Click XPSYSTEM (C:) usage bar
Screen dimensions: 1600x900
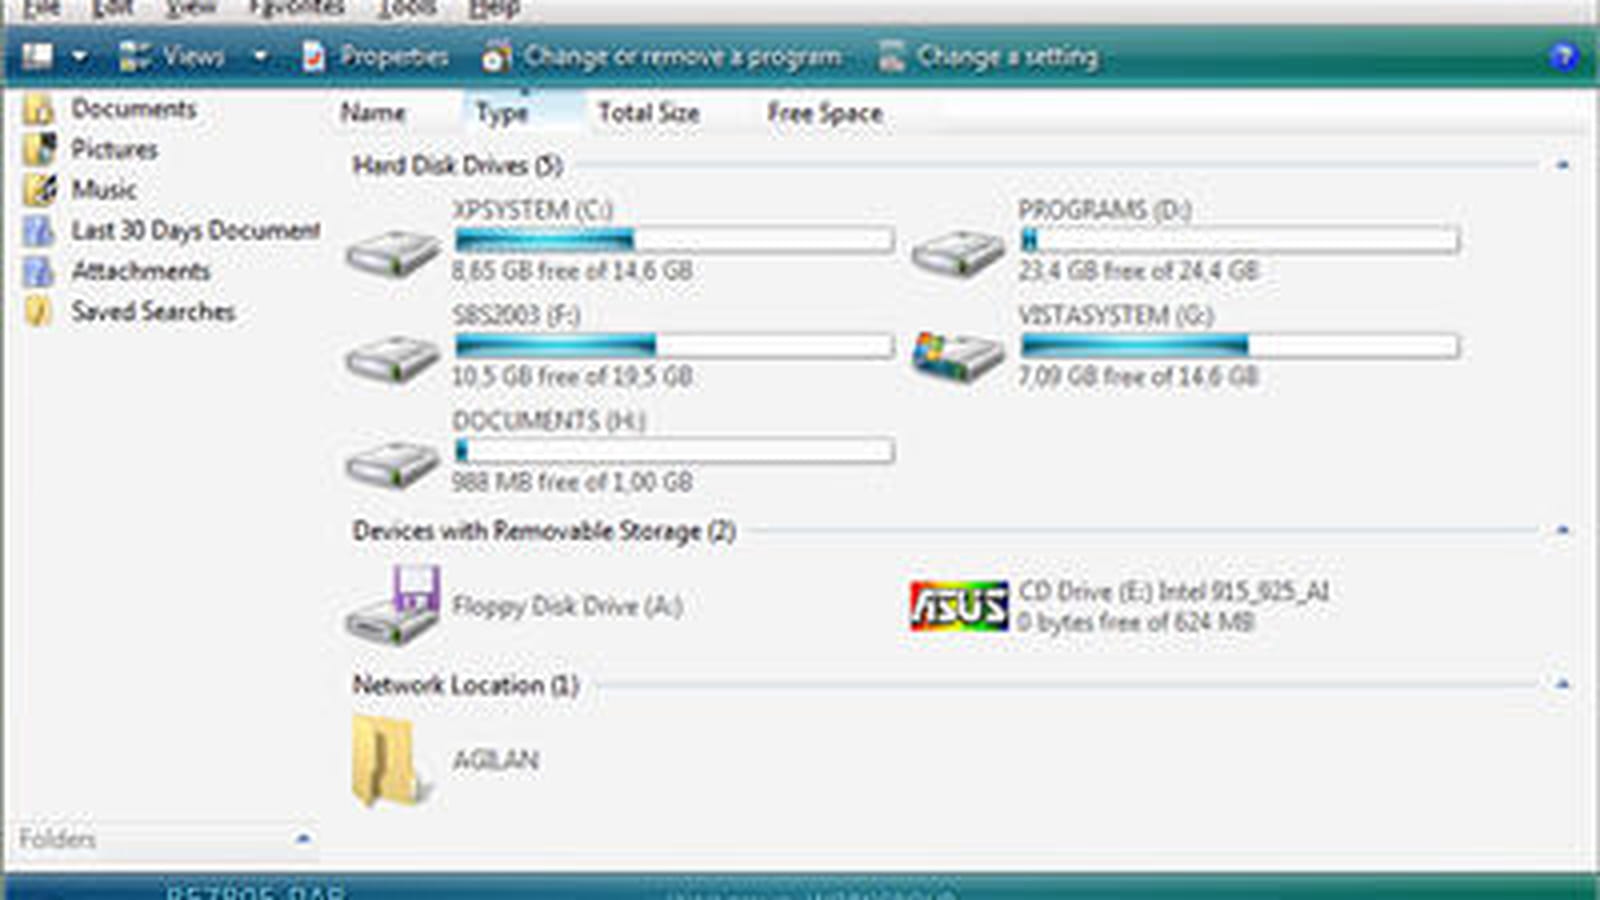click(673, 239)
